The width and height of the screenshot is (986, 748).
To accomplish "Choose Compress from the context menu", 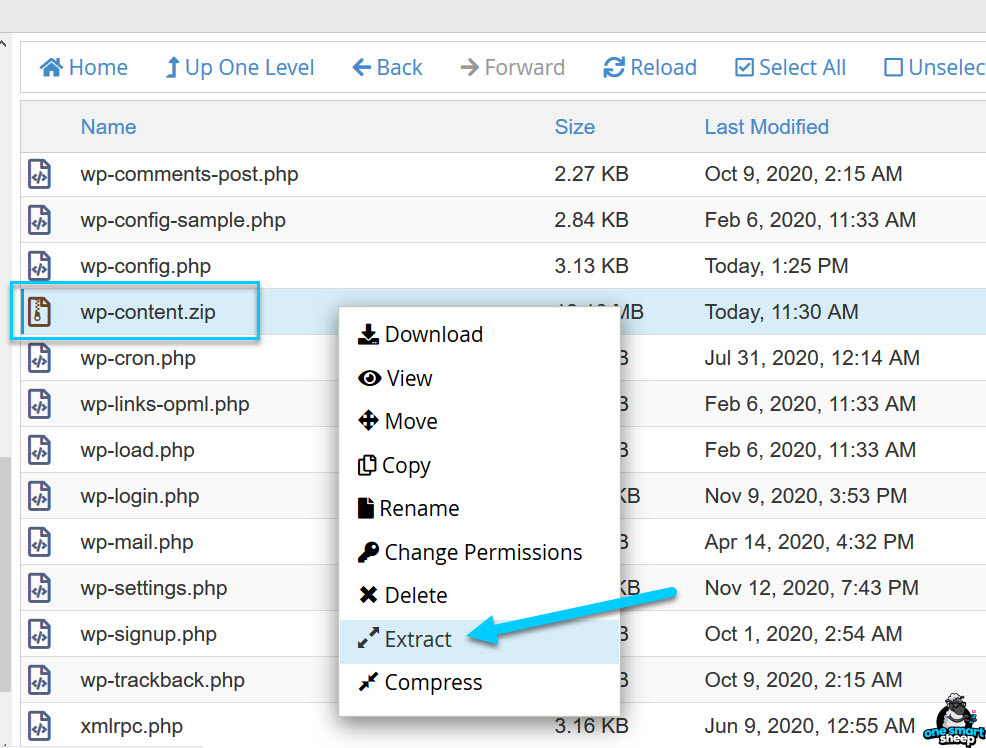I will (479, 682).
